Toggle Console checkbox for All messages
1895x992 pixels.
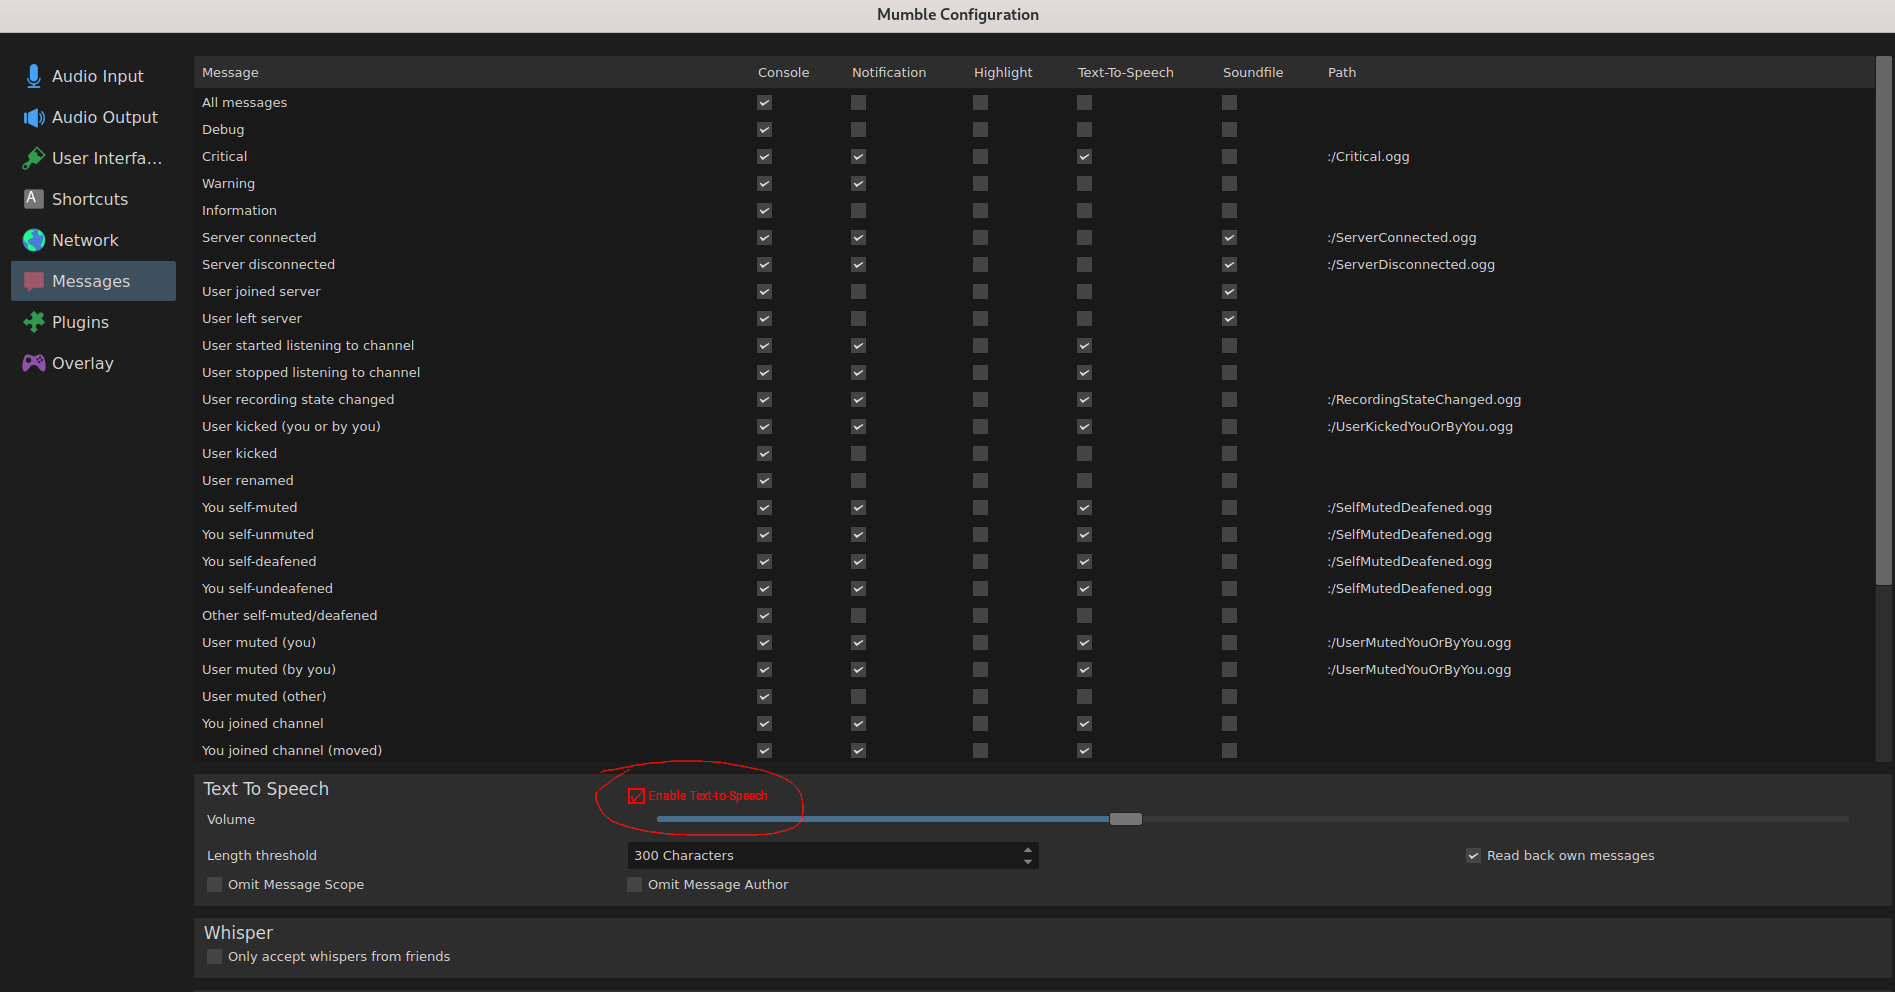point(764,102)
